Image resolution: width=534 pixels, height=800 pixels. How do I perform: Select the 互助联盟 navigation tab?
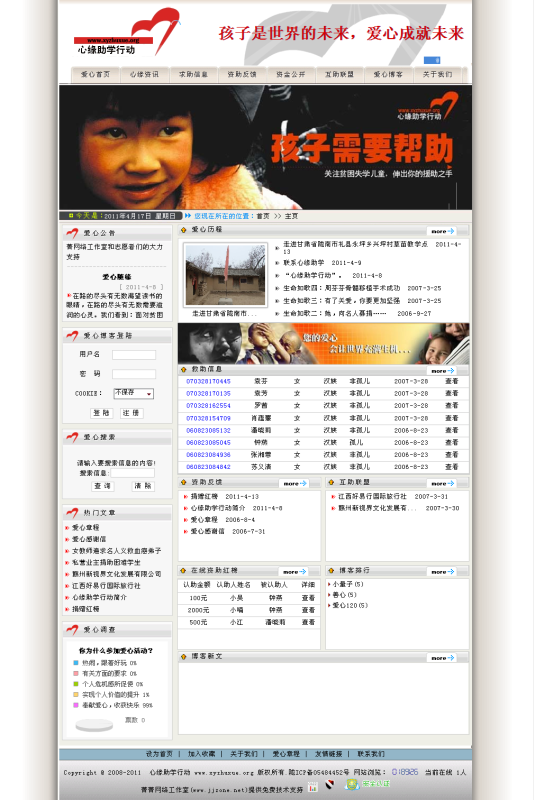click(x=340, y=74)
